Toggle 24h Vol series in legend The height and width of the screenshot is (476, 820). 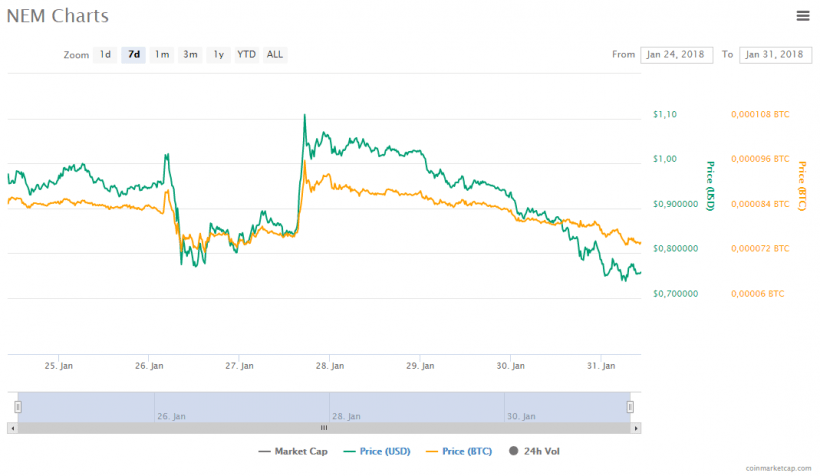(x=533, y=452)
